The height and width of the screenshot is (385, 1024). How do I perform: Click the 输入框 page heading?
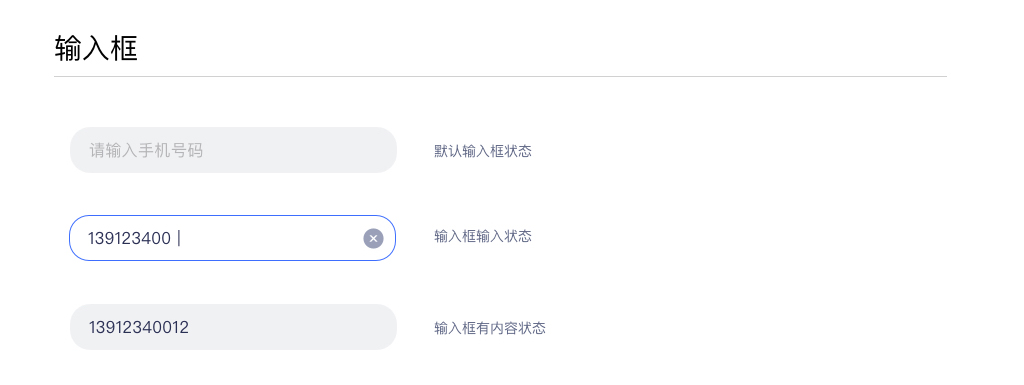96,49
